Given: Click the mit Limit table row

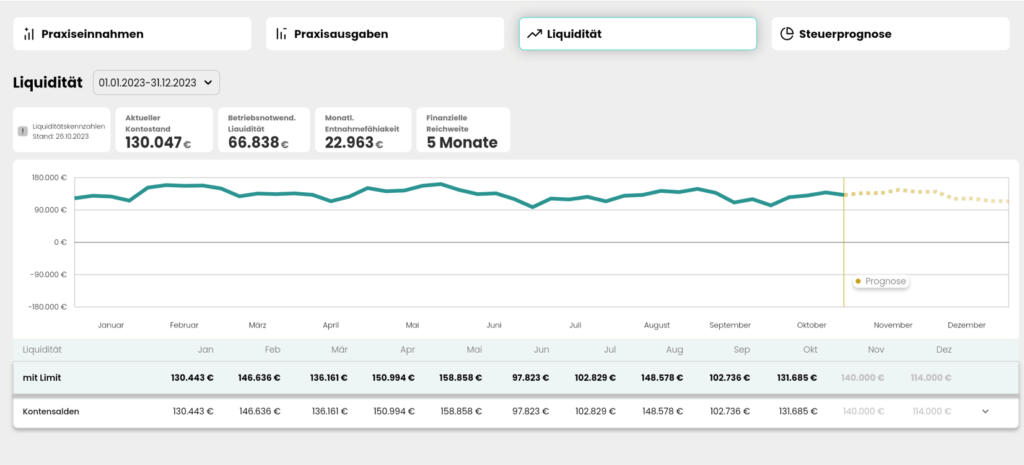Looking at the screenshot, I should coord(515,377).
